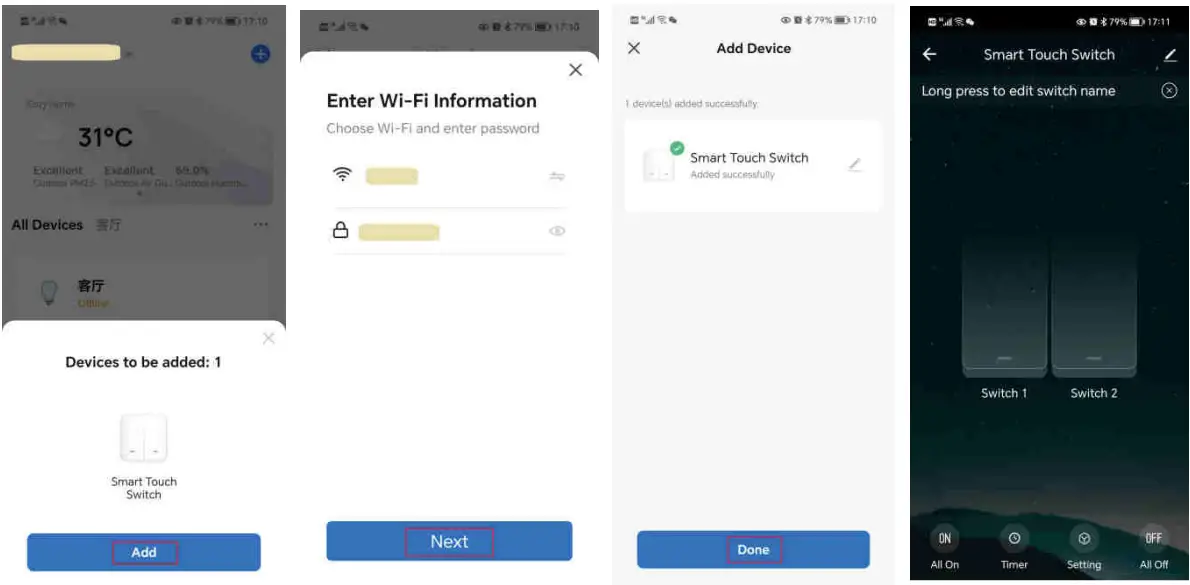Click the Add button for Smart Touch Switch
1190x585 pixels.
[144, 552]
